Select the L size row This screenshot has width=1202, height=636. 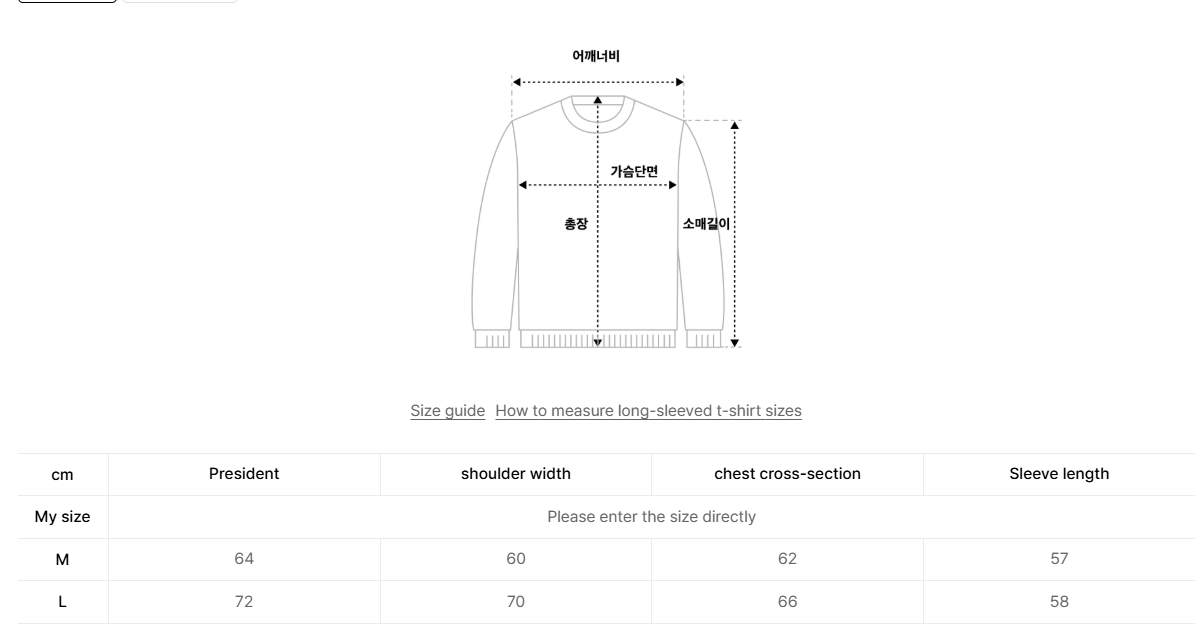60,601
